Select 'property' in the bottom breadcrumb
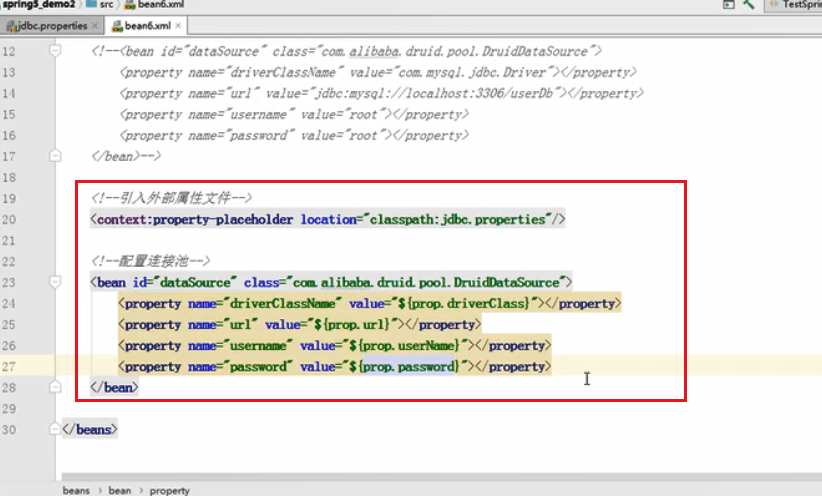The height and width of the screenshot is (496, 822). click(169, 490)
